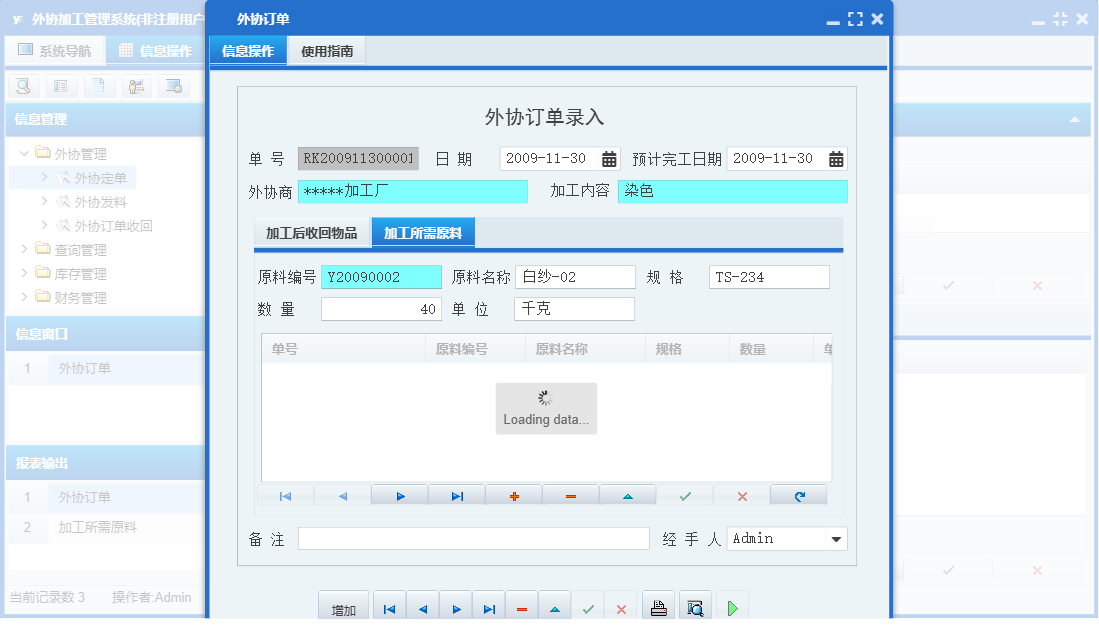Click the add record plus icon in raw materials grid
The height and width of the screenshot is (635, 1099).
click(x=513, y=495)
